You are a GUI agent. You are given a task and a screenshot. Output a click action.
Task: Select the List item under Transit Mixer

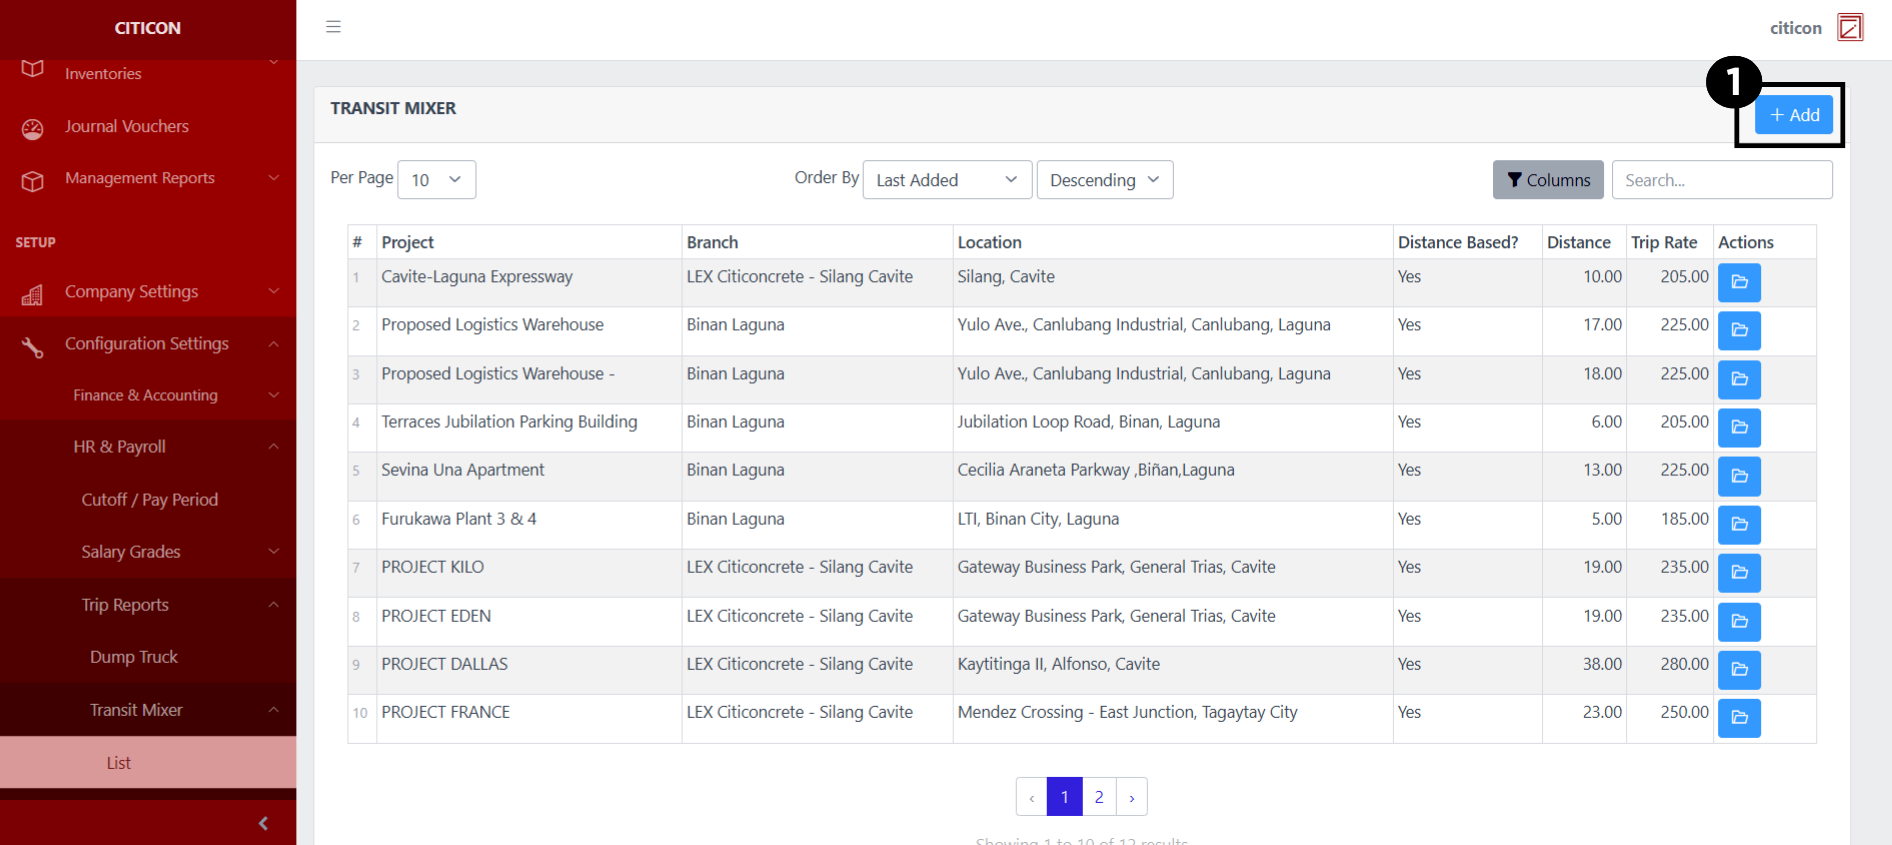(148, 763)
